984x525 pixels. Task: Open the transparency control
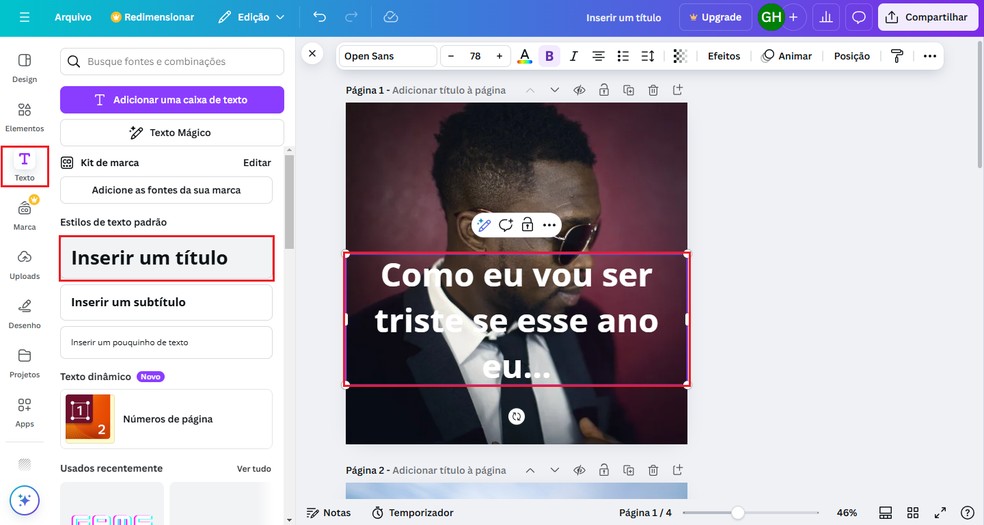(680, 56)
